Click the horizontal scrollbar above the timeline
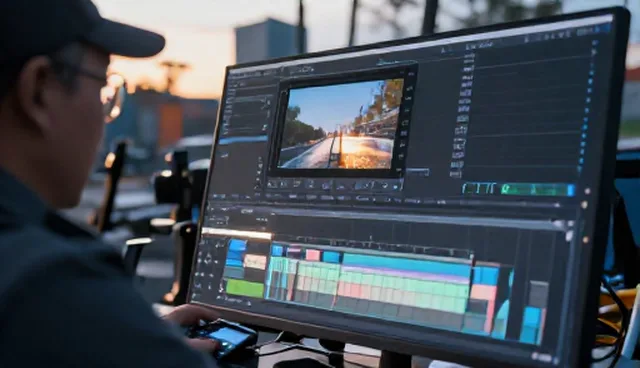This screenshot has height=368, width=640. pyautogui.click(x=416, y=218)
